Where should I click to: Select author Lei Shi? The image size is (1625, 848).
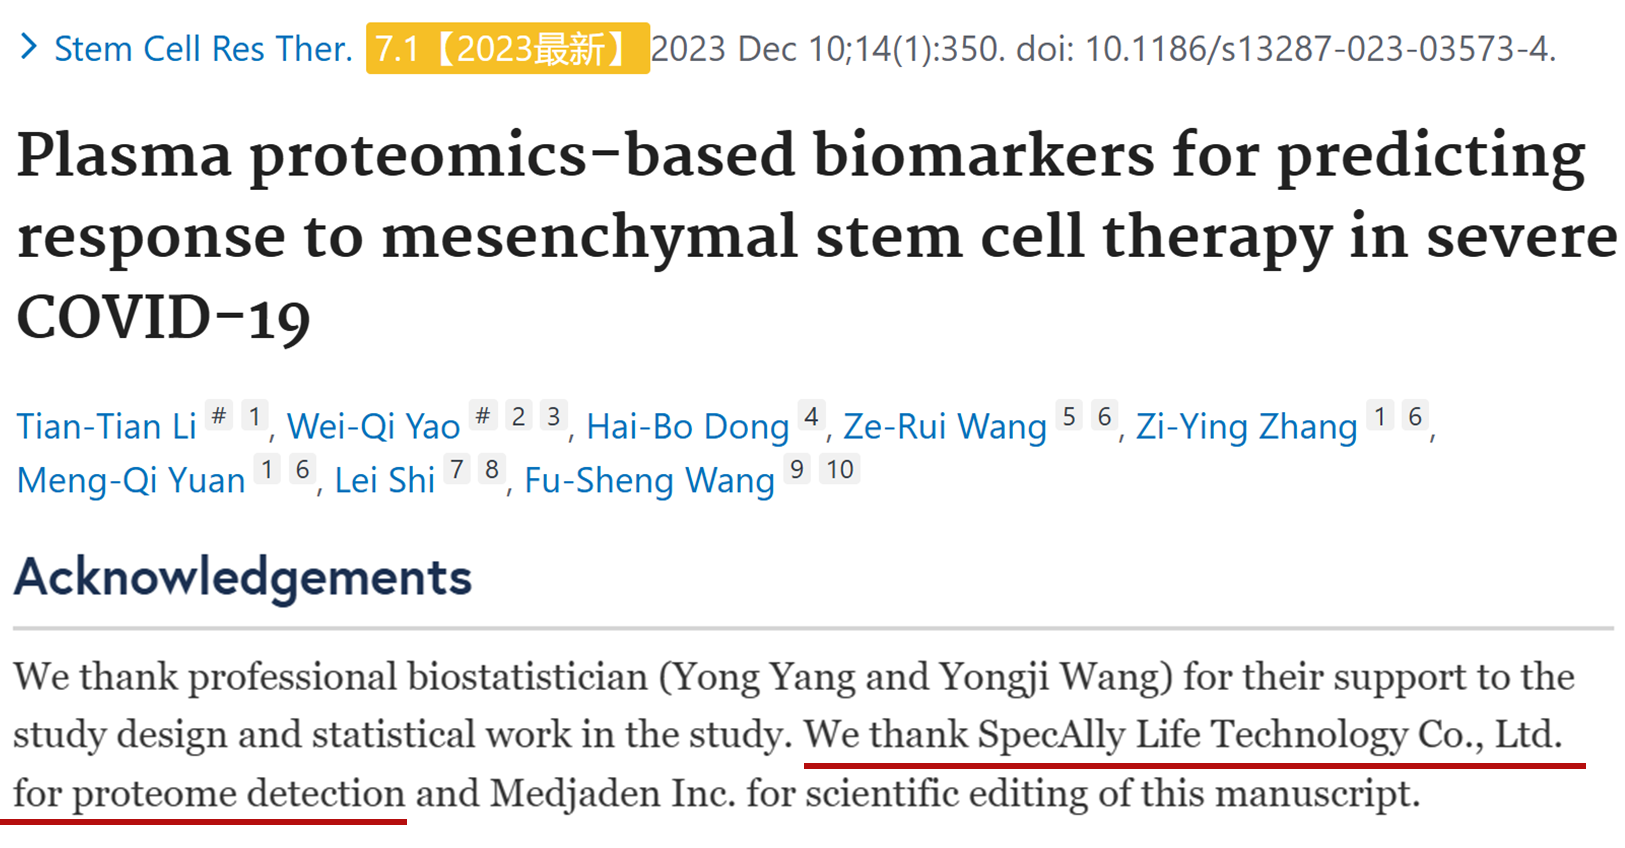385,480
